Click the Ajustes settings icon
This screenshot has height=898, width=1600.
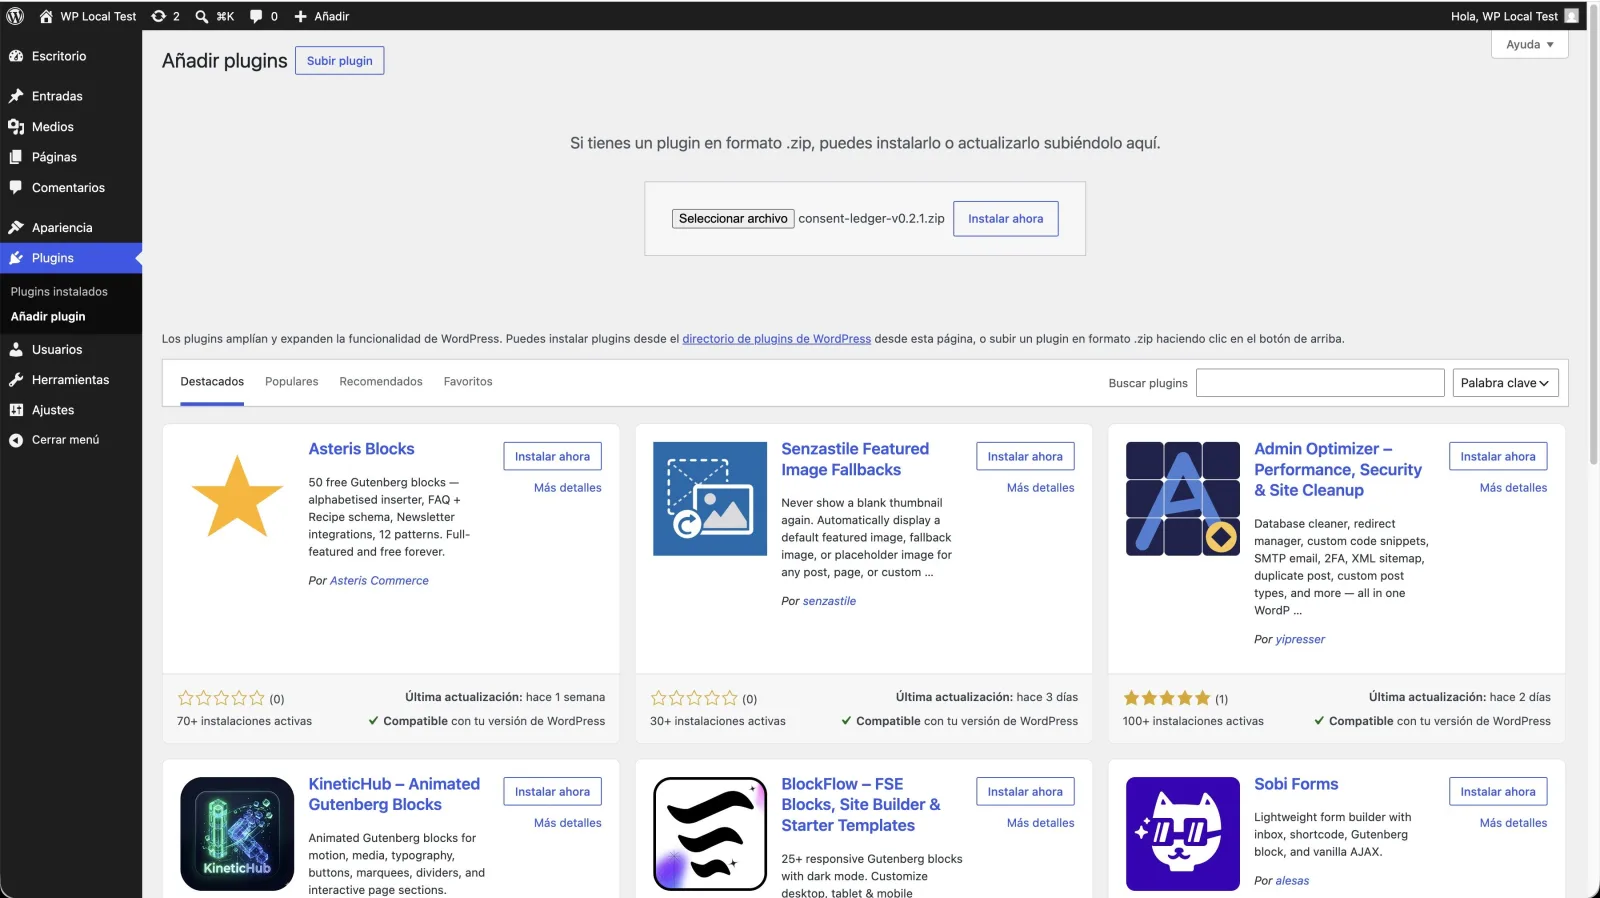coord(16,410)
